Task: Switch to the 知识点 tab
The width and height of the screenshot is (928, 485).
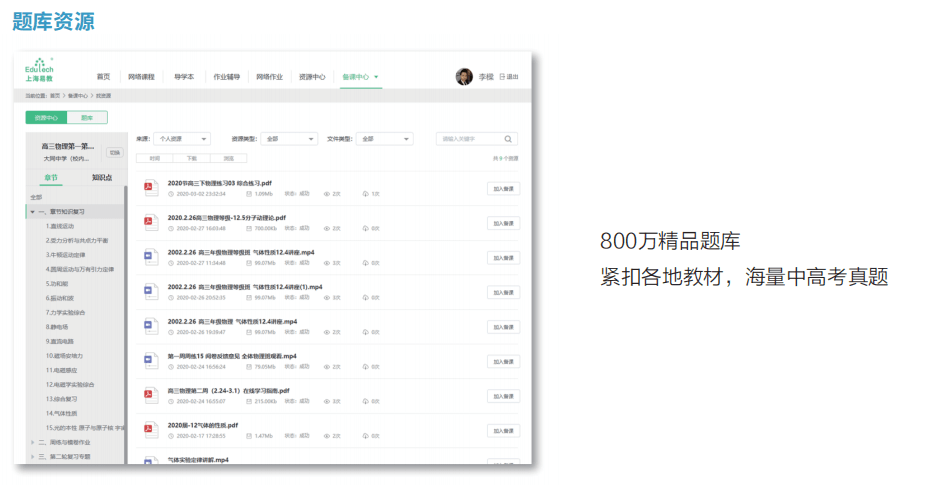Action: tap(101, 178)
